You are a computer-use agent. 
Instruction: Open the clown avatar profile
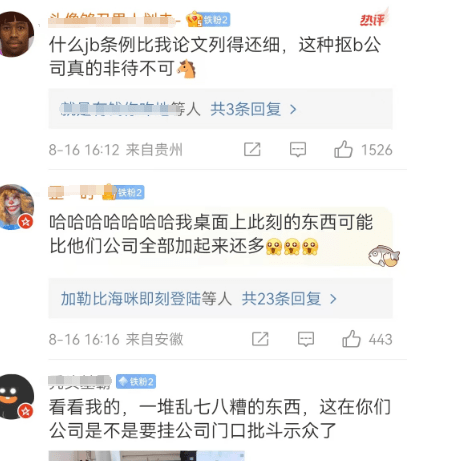[16, 207]
